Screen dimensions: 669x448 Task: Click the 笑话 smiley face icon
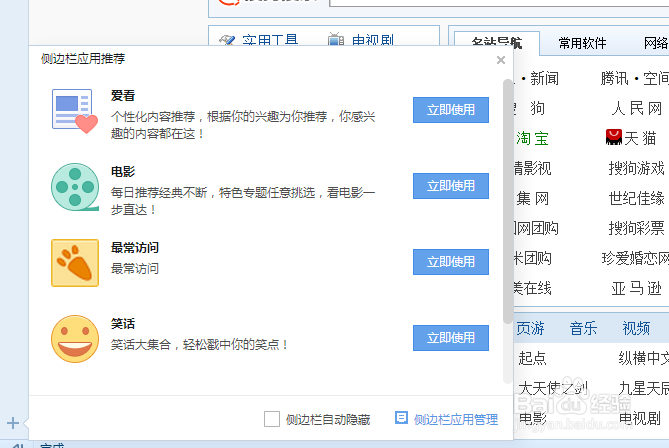(75, 339)
